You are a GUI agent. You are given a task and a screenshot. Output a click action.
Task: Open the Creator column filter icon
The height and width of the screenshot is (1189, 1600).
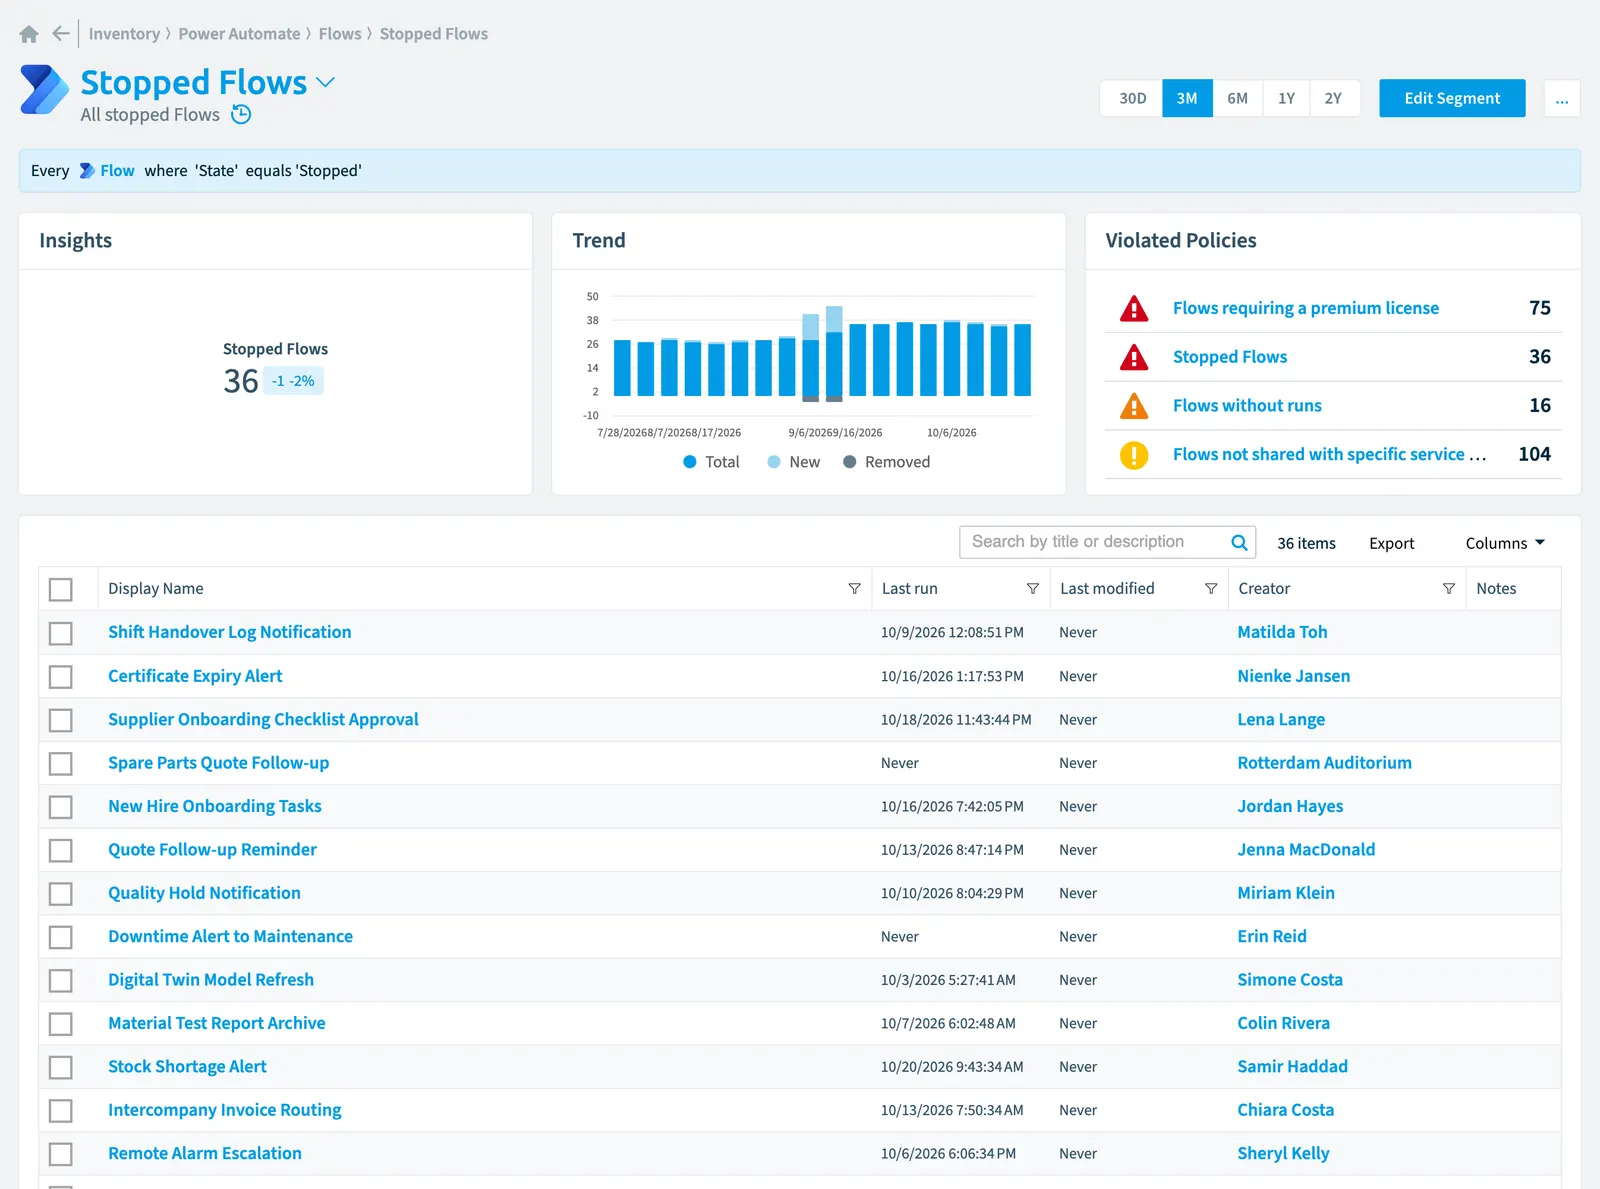tap(1448, 589)
